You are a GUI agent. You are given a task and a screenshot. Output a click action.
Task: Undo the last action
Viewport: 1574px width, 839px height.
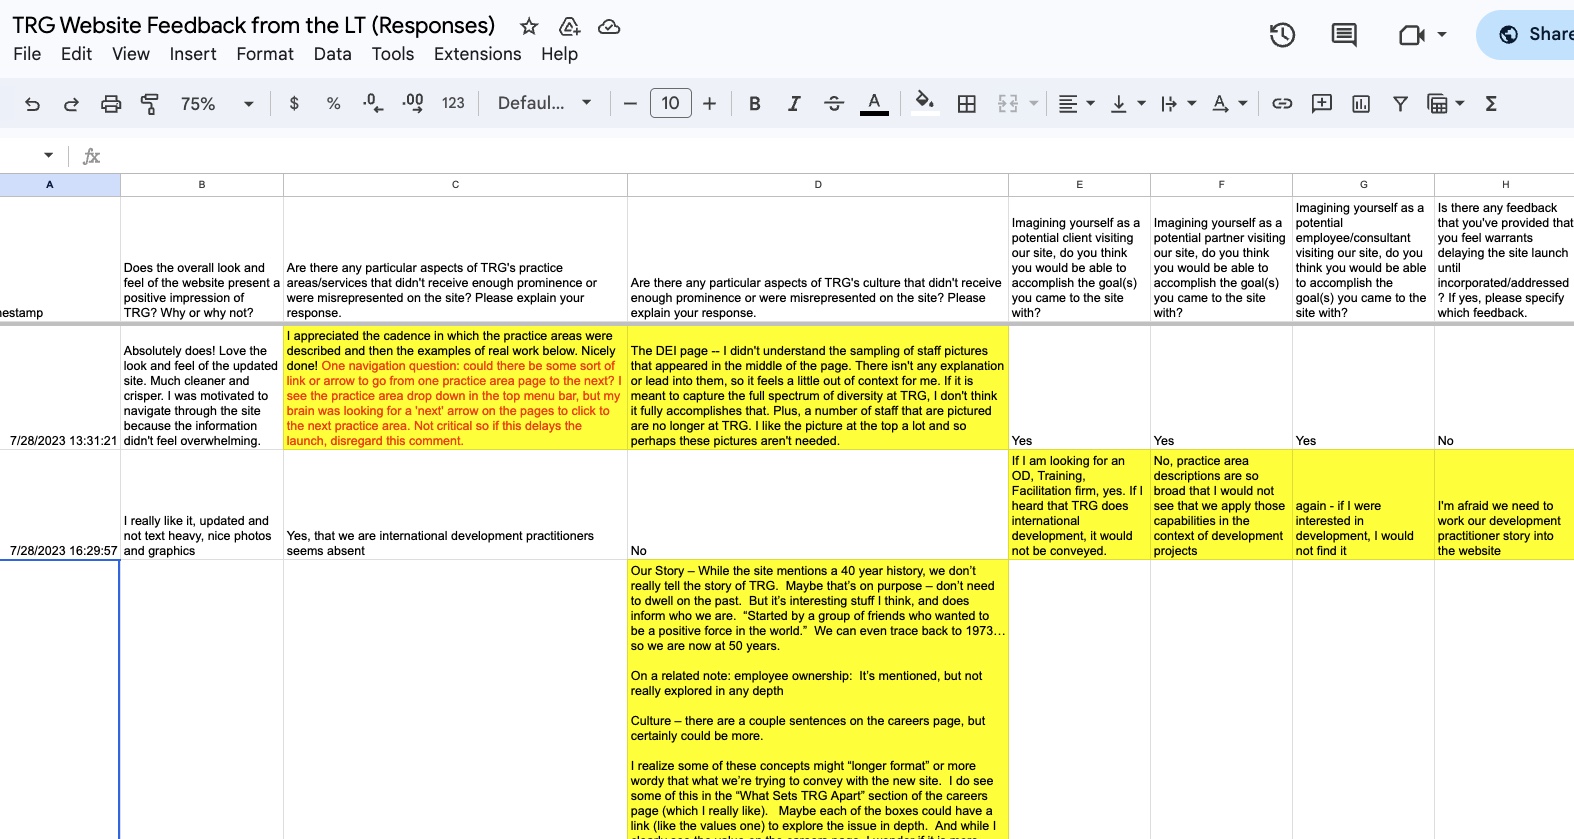click(x=32, y=104)
